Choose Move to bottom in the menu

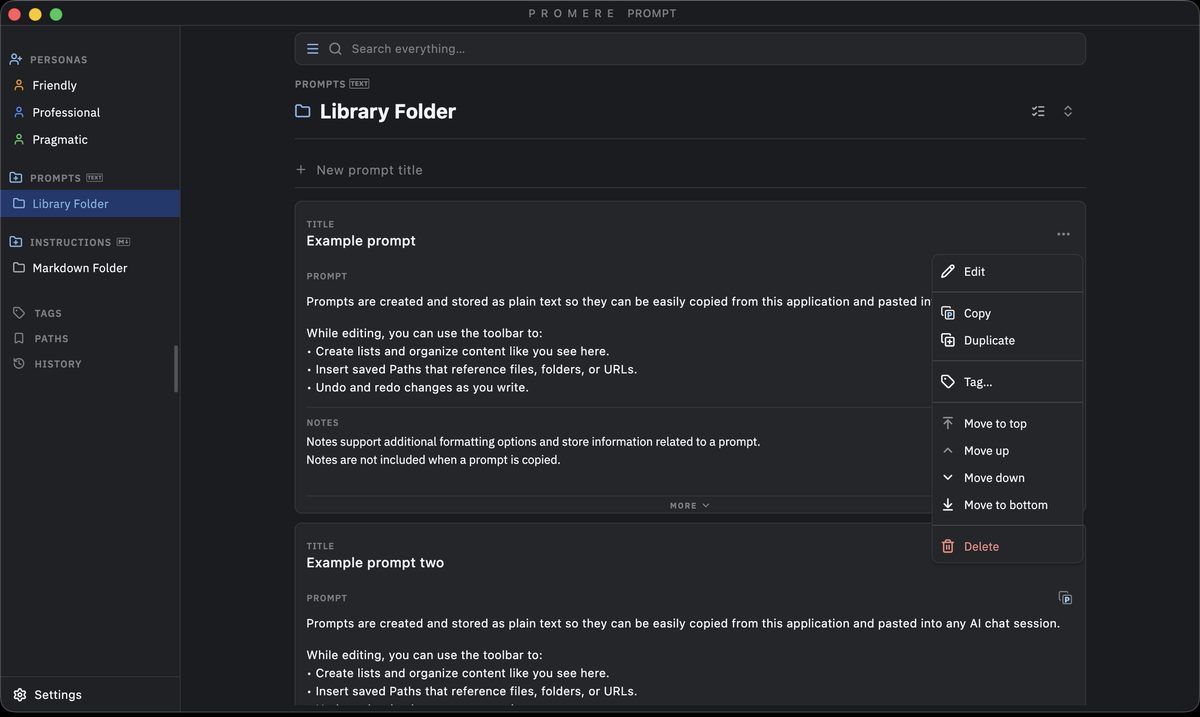click(1008, 505)
